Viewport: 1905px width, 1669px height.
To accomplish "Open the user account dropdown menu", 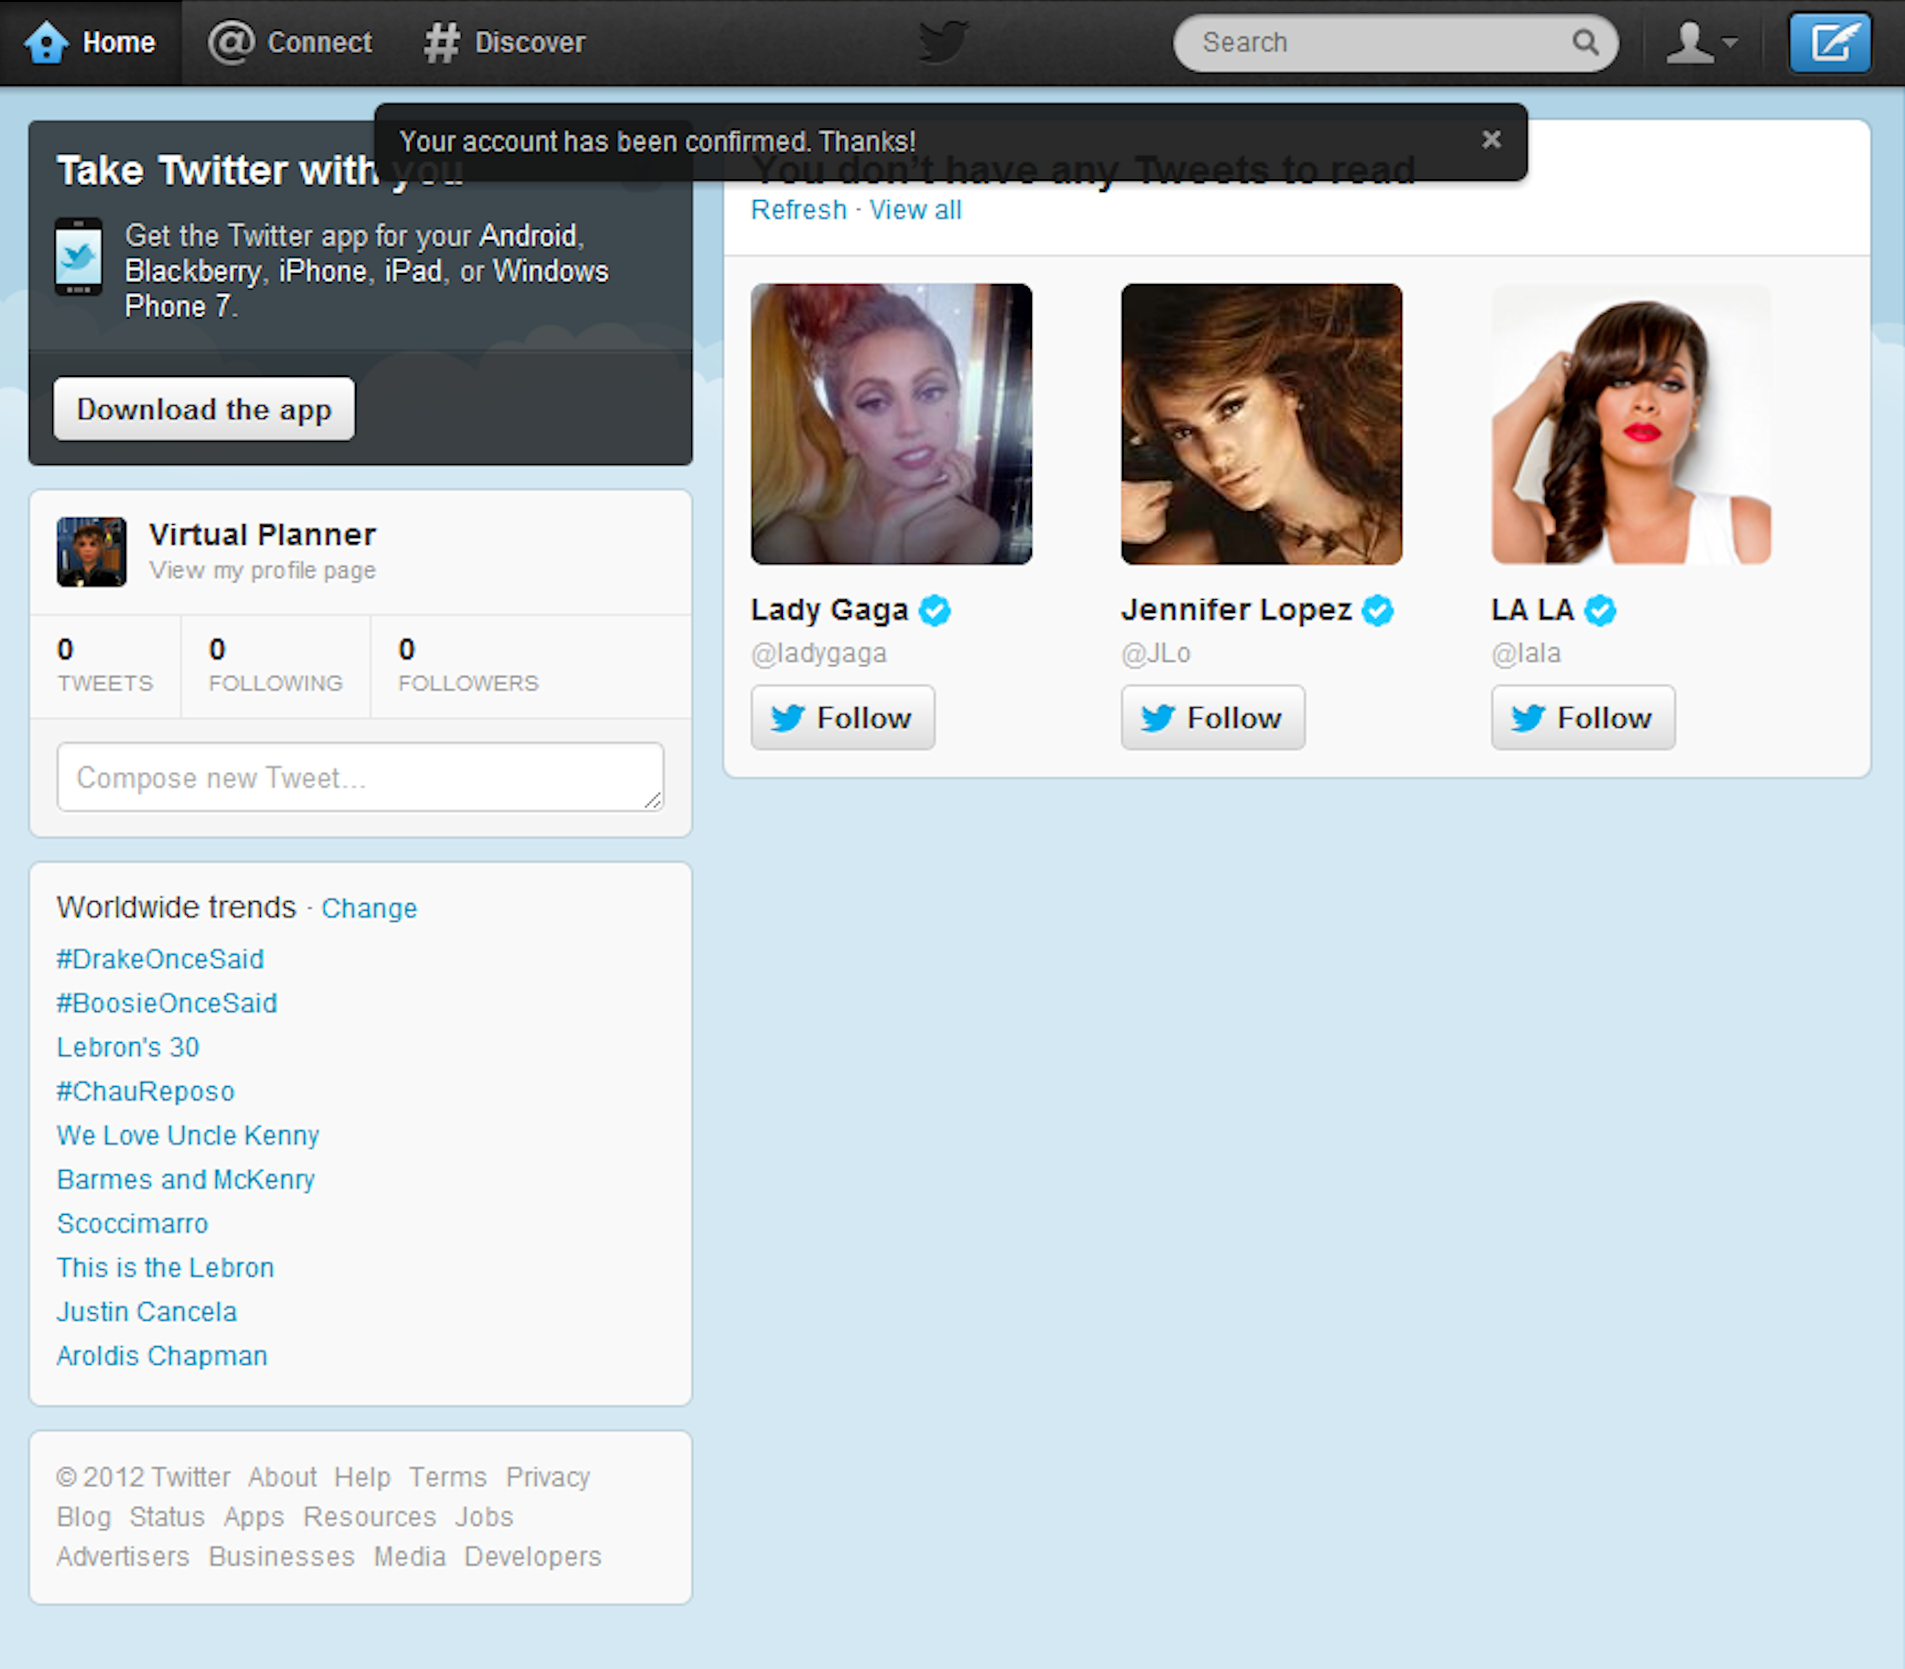I will [x=1701, y=42].
